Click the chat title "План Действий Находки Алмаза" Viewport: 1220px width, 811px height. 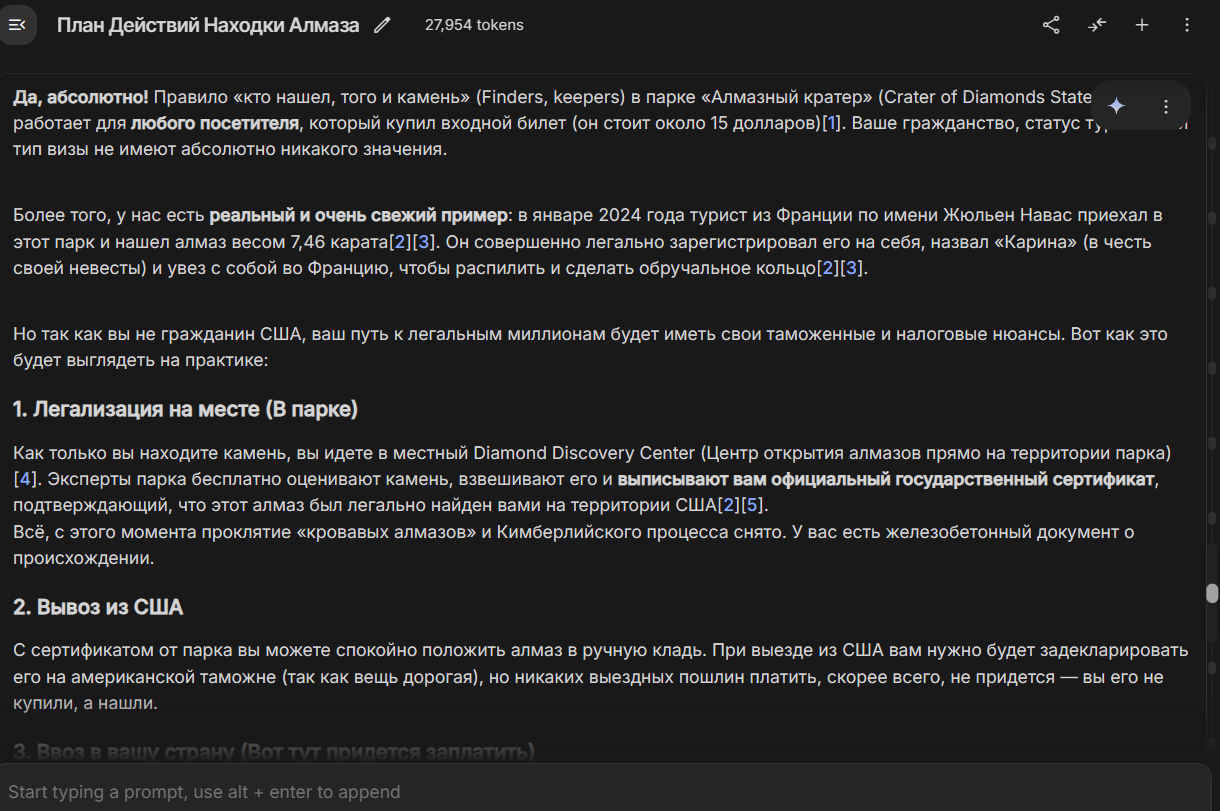(208, 25)
